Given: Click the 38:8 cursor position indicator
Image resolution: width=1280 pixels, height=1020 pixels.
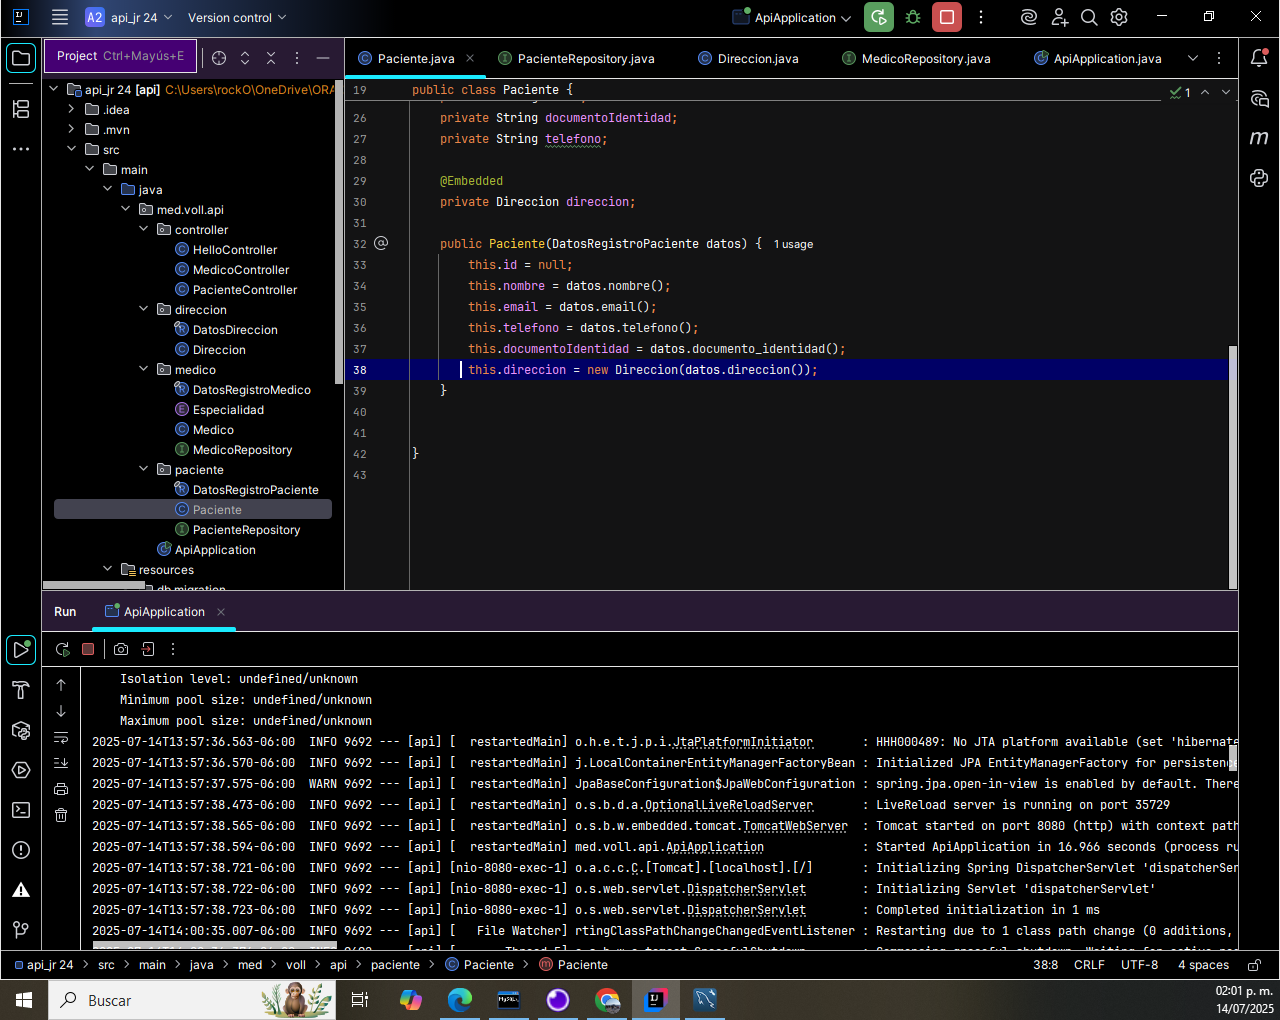Looking at the screenshot, I should pos(1045,965).
